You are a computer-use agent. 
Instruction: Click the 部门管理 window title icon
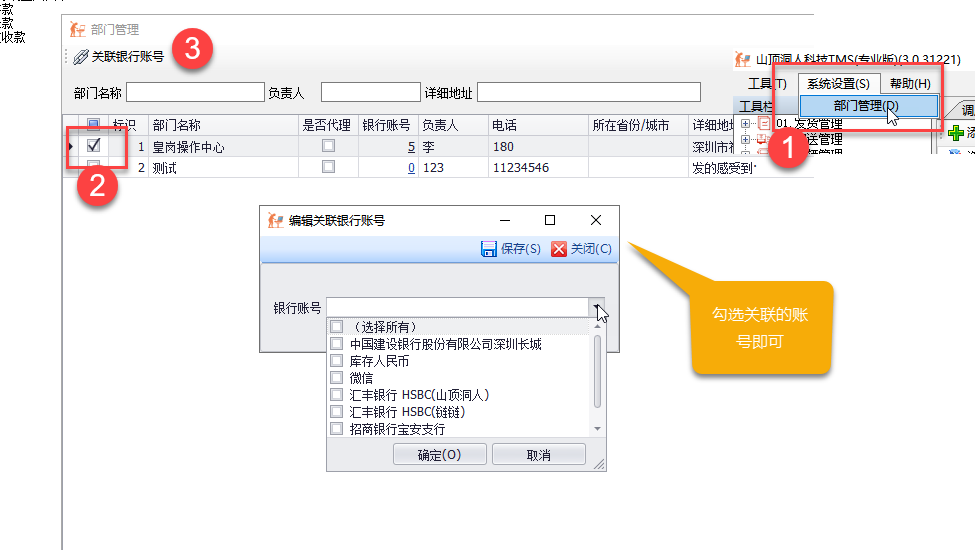tap(76, 30)
